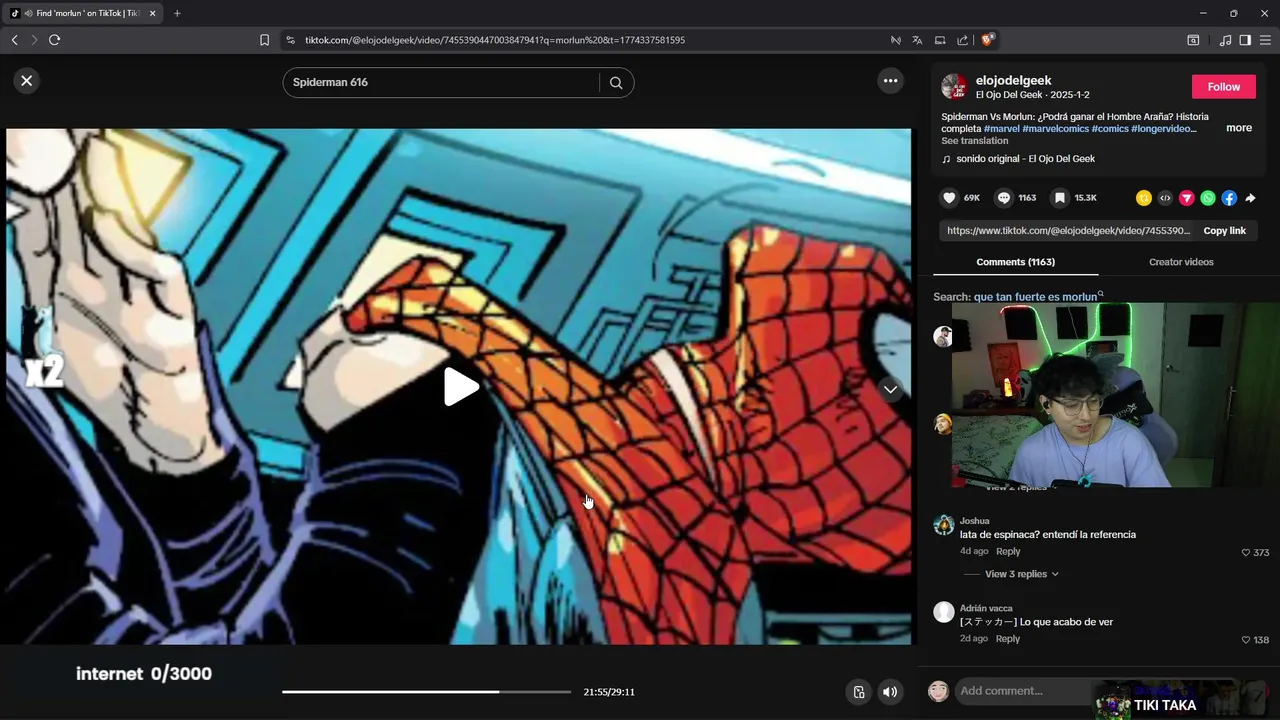Share the video to Facebook
Screen dimensions: 1280x720
coord(1229,198)
